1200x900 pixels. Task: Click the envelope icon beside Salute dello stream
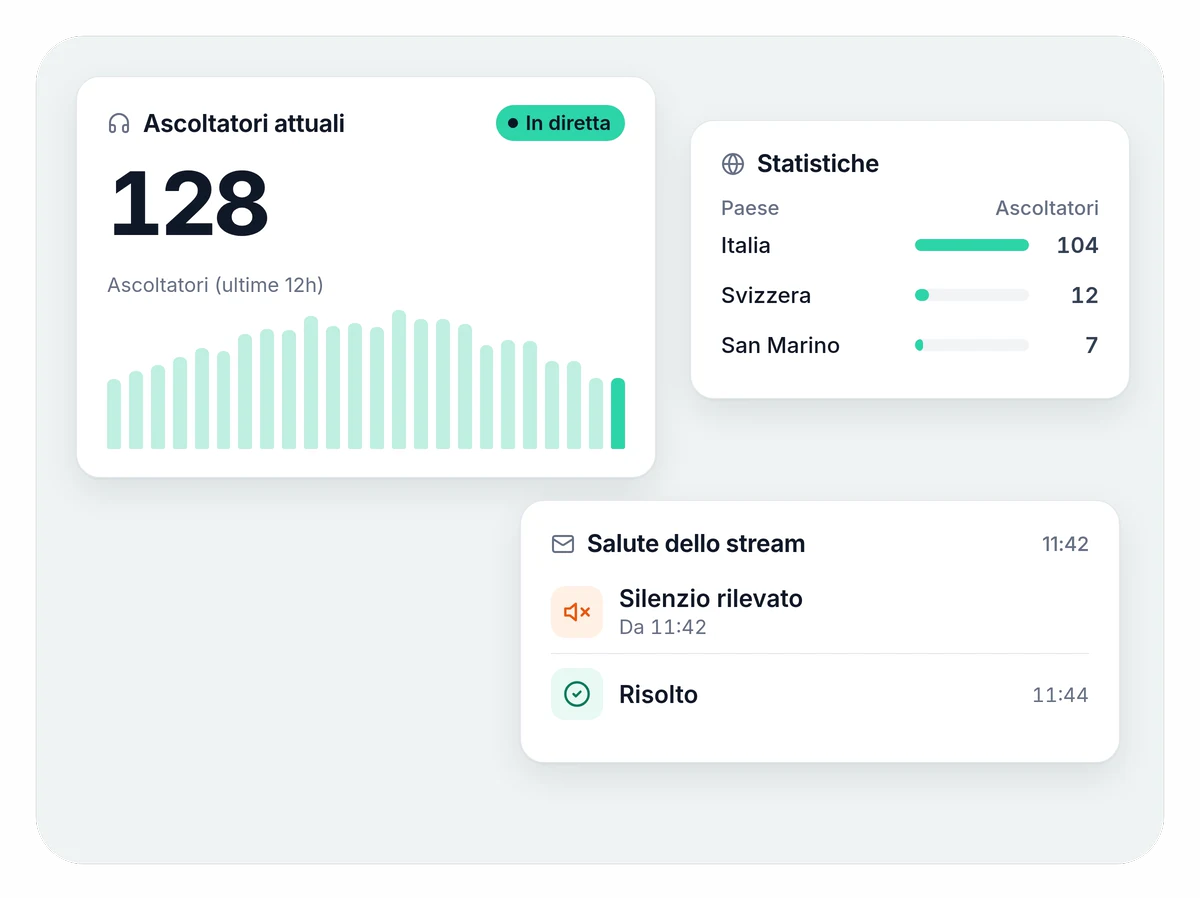coord(563,544)
